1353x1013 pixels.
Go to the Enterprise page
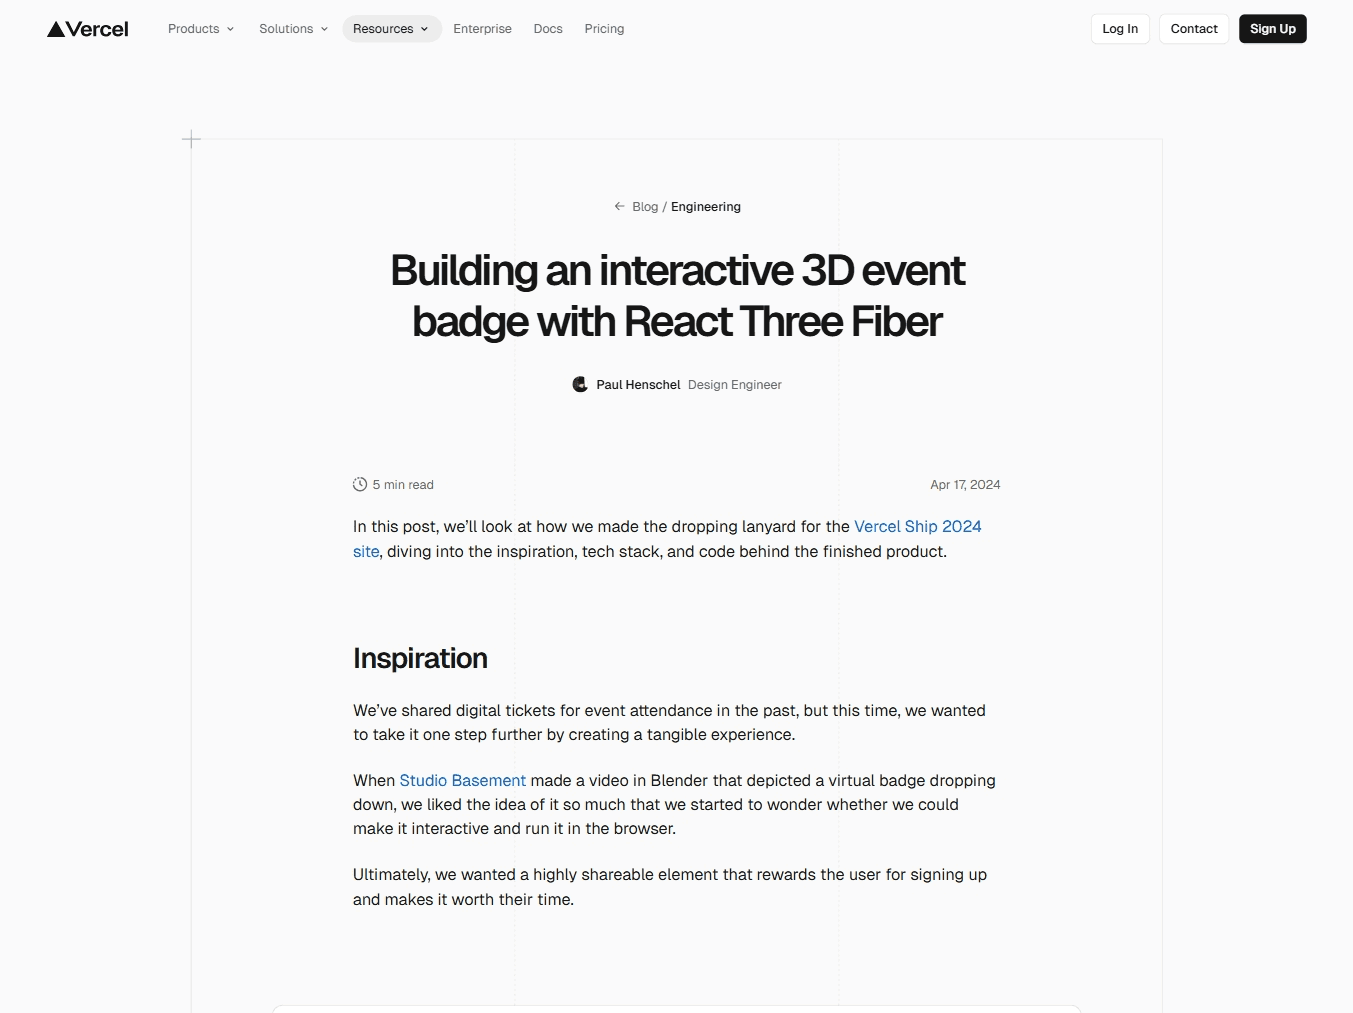tap(482, 29)
